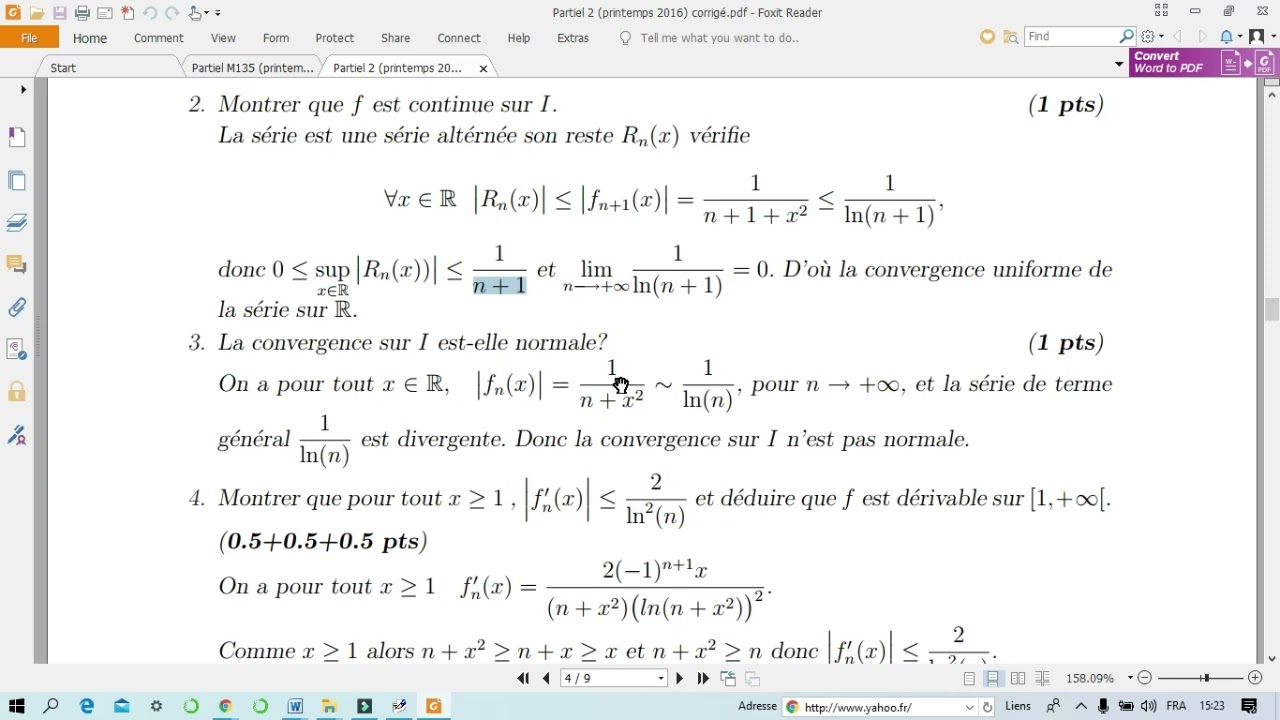
Task: Expand the left navigation panel arrow
Action: pos(23,90)
